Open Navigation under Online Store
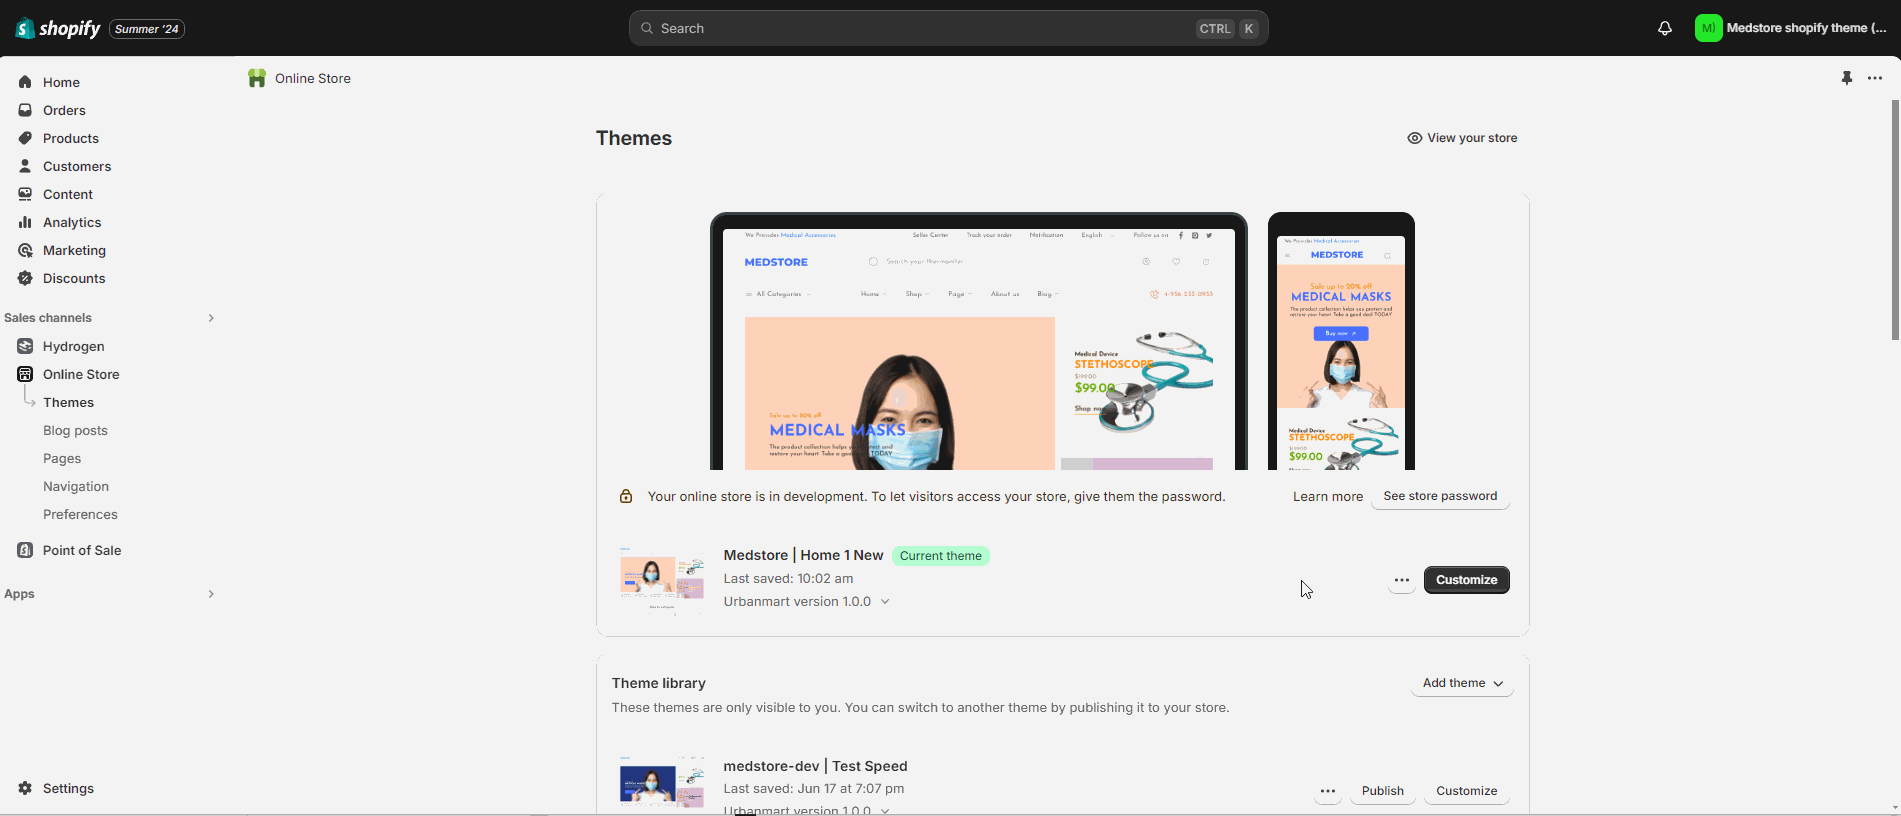 coord(76,486)
